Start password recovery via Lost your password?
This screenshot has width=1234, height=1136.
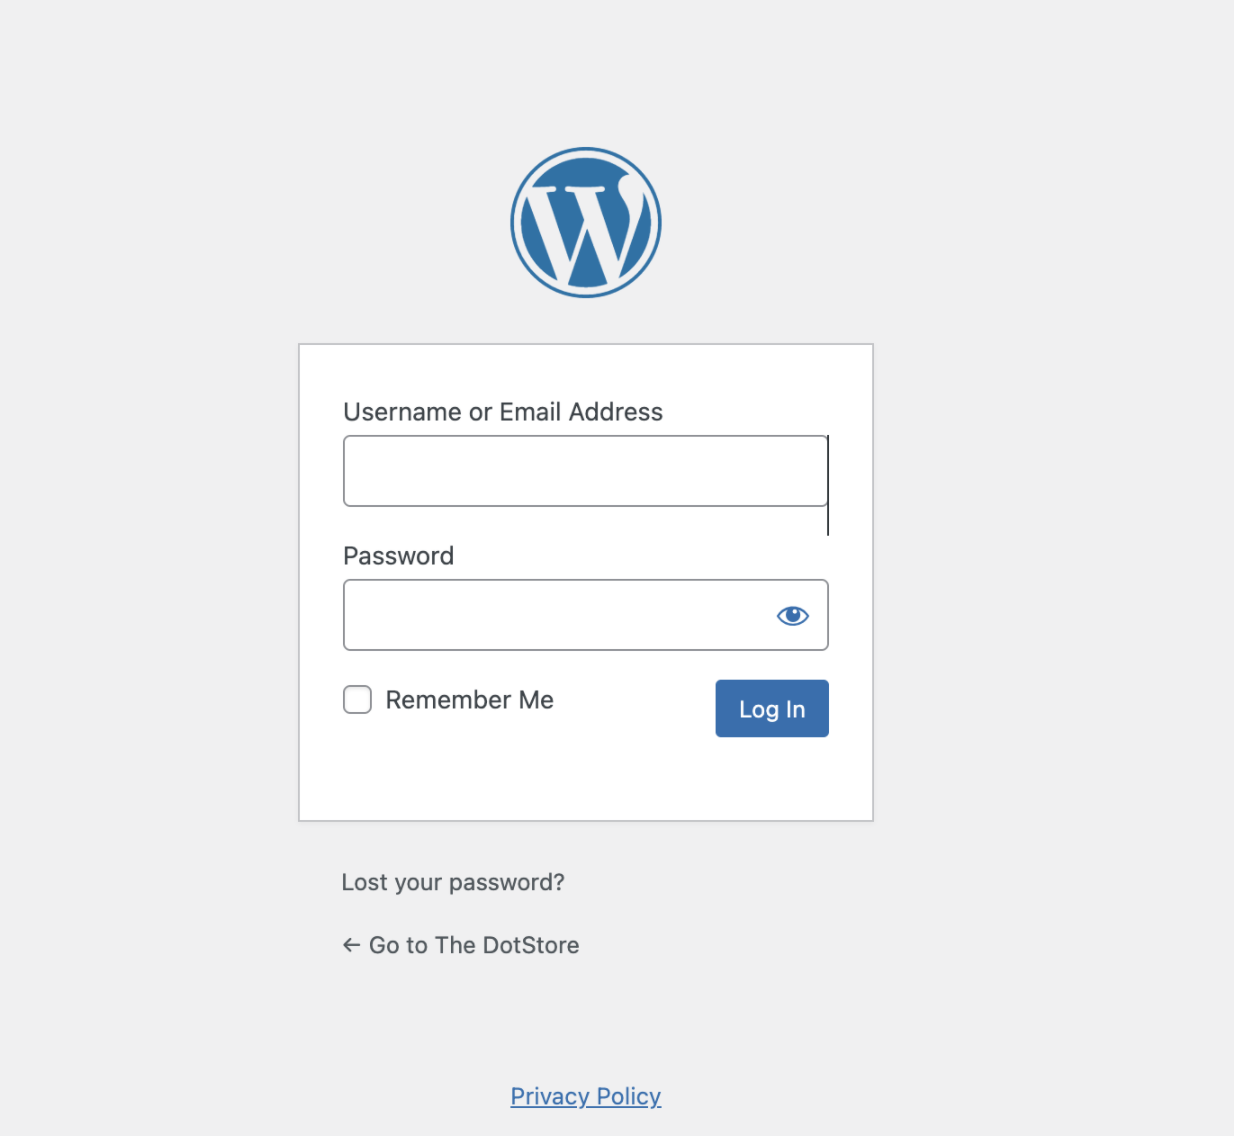click(x=453, y=882)
